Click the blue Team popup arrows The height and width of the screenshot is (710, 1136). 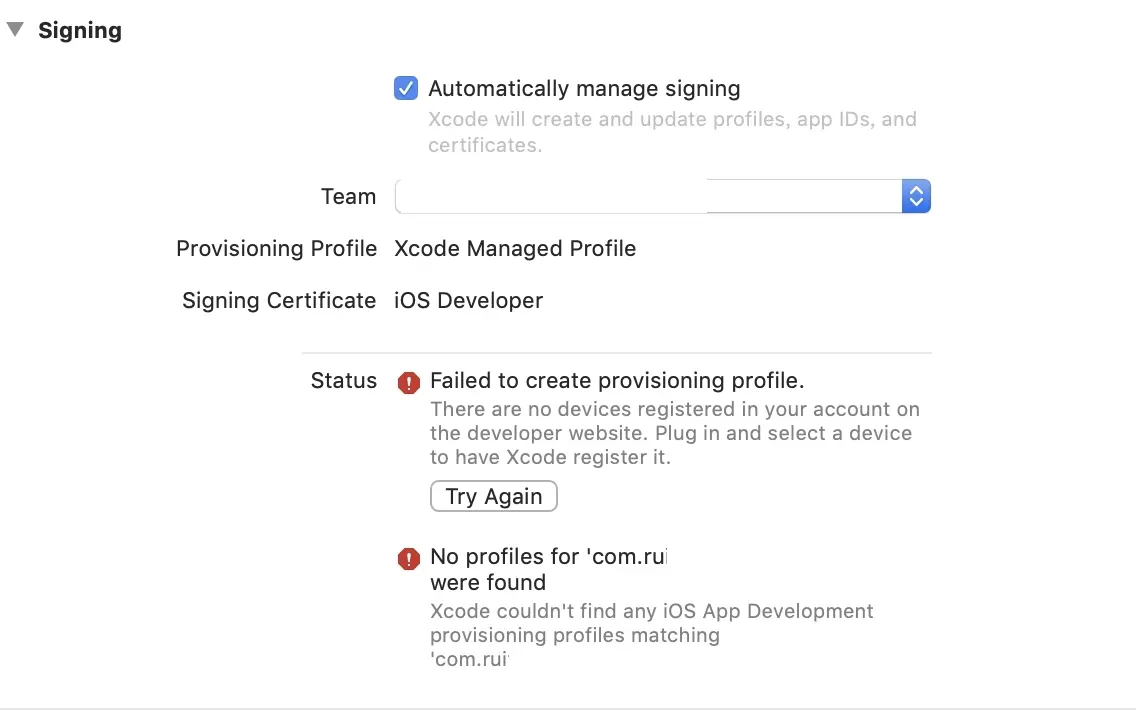click(916, 196)
